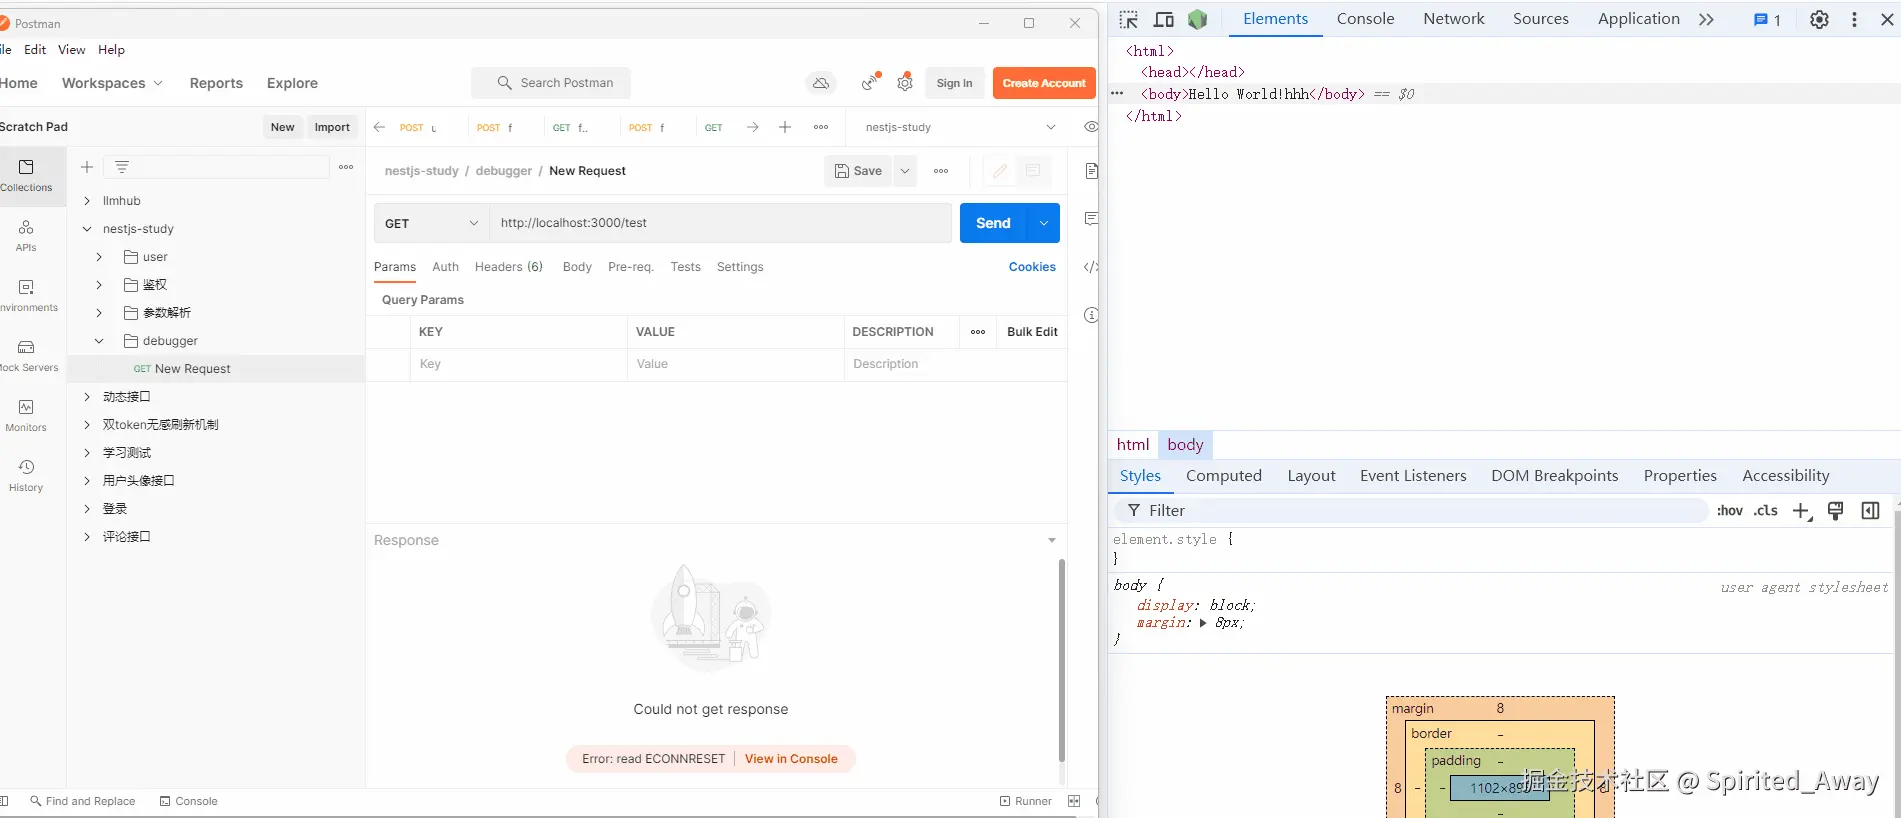
Task: Expand the llmhub collection
Action: (87, 201)
